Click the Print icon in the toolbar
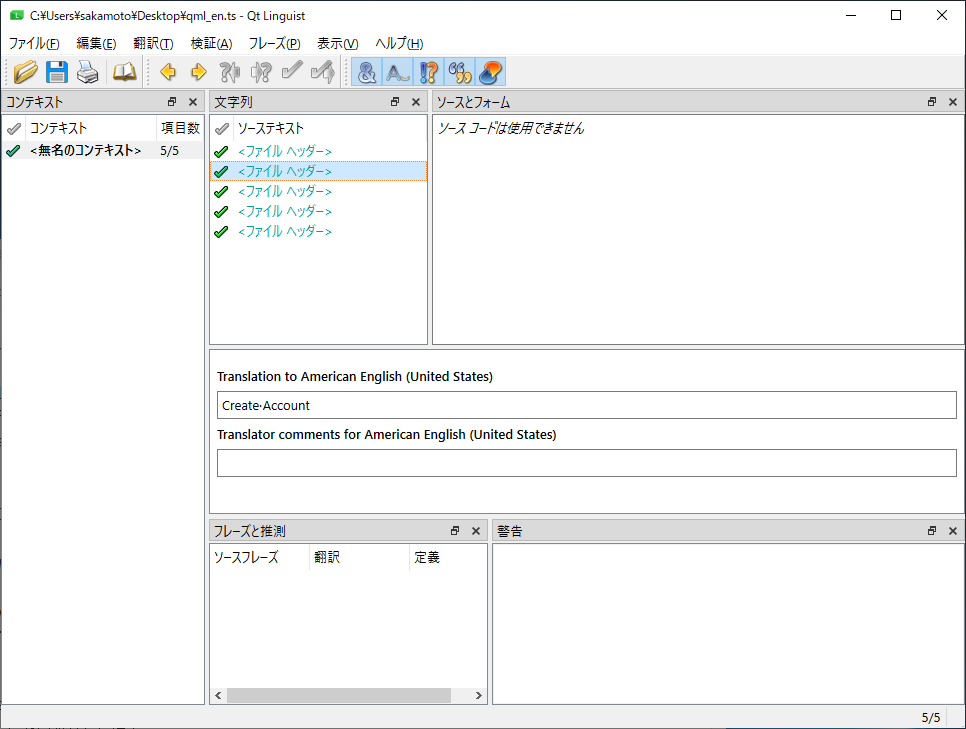 pos(88,71)
